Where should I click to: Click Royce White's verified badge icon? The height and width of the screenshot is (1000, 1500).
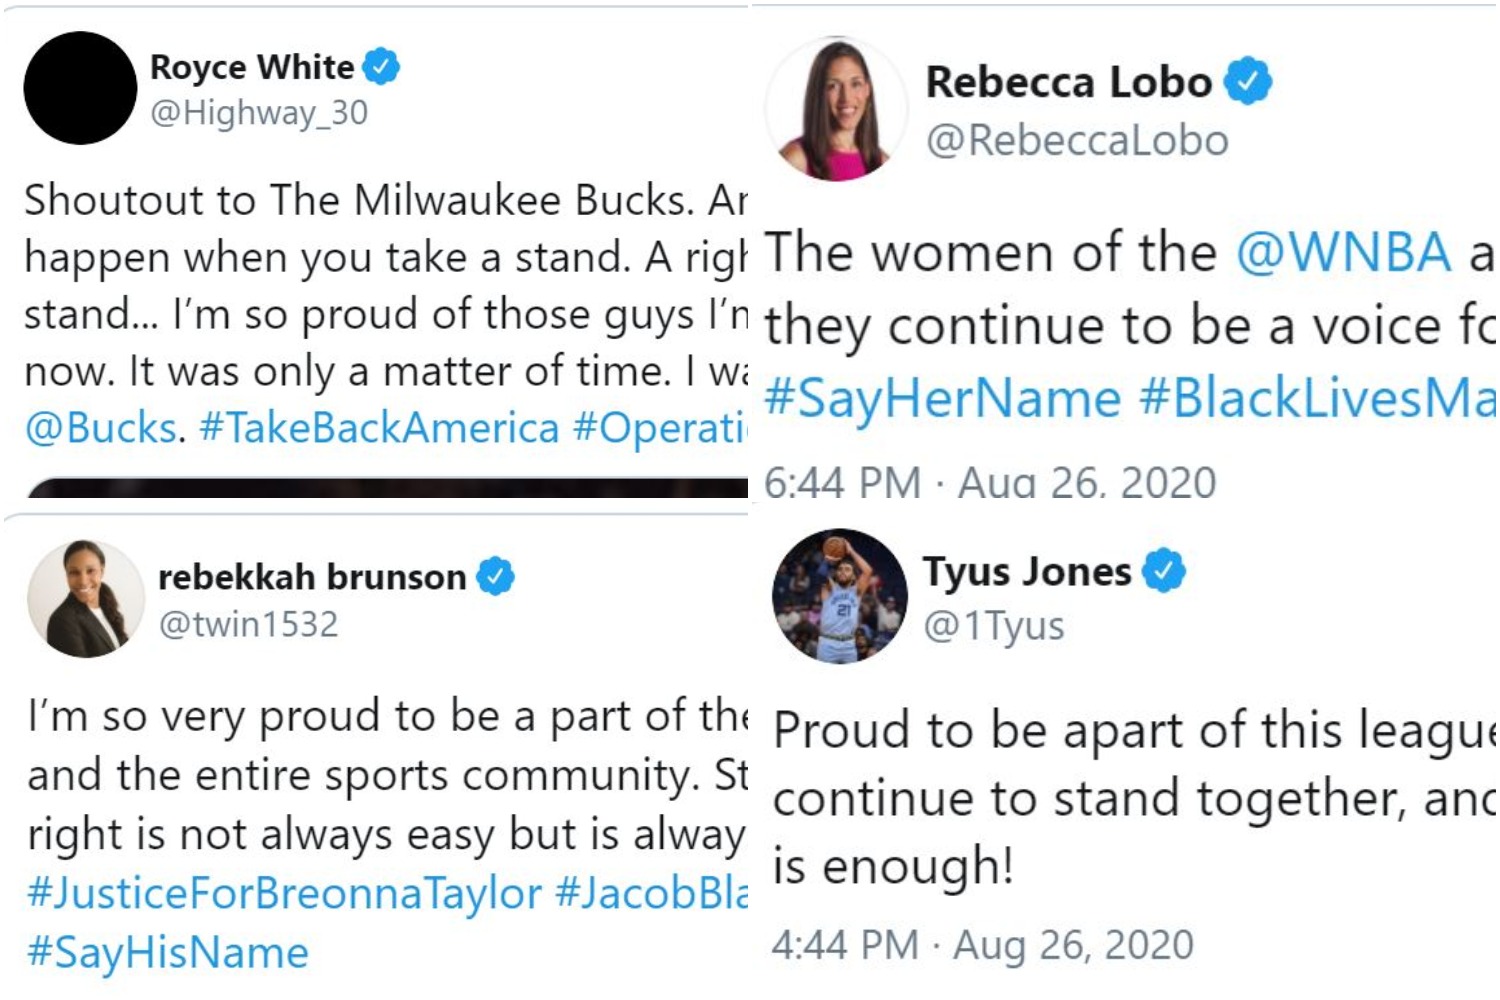click(x=383, y=67)
